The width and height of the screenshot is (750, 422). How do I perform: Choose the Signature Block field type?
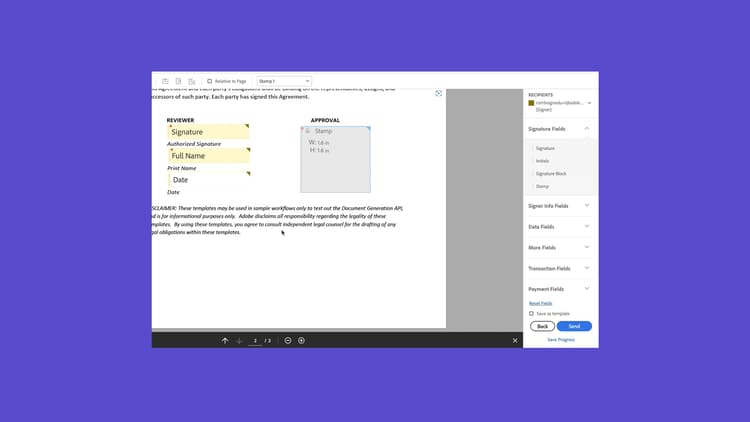(x=551, y=174)
